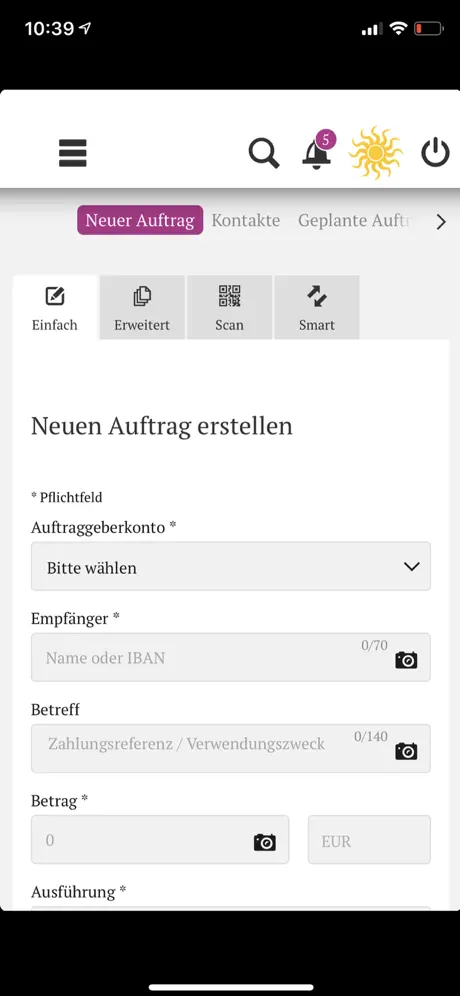Tap the power logout icon

pyautogui.click(x=436, y=154)
